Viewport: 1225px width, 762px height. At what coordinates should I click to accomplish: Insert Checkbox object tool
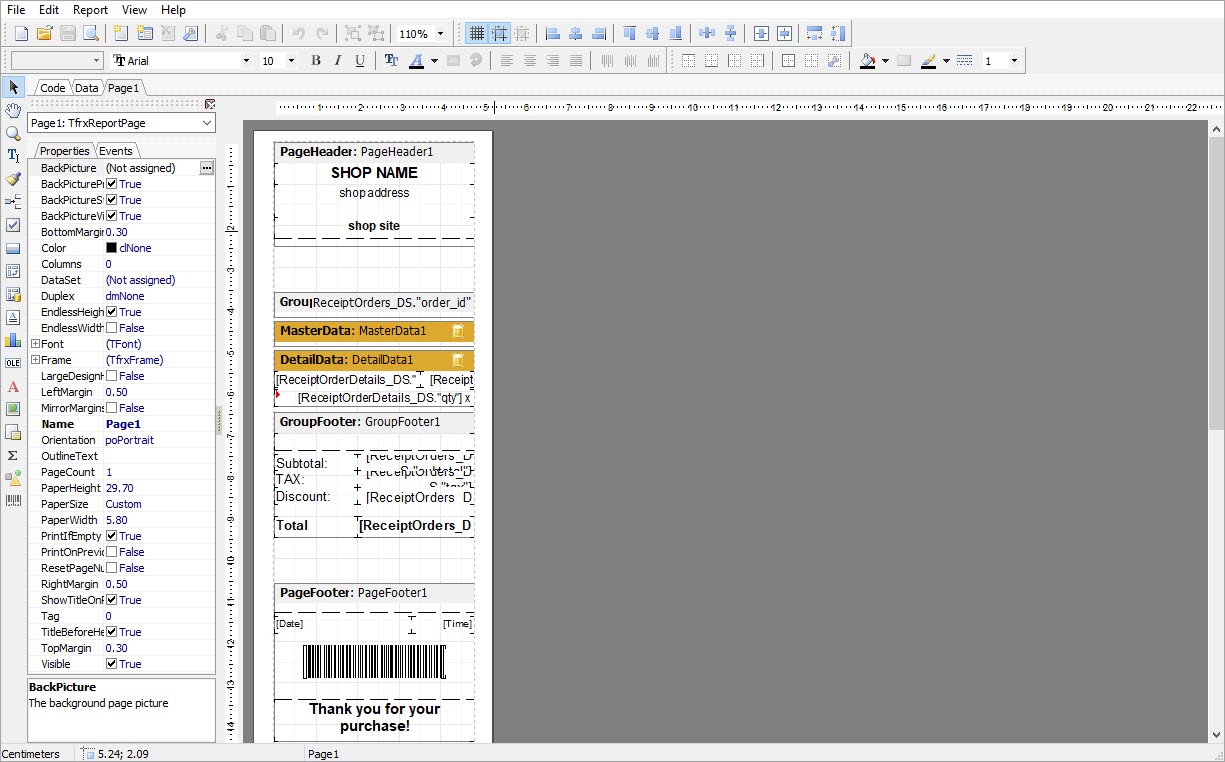13,225
